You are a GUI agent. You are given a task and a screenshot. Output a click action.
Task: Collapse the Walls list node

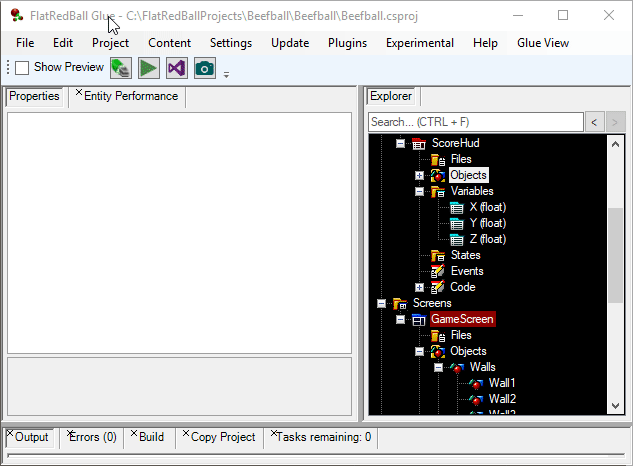coord(439,367)
